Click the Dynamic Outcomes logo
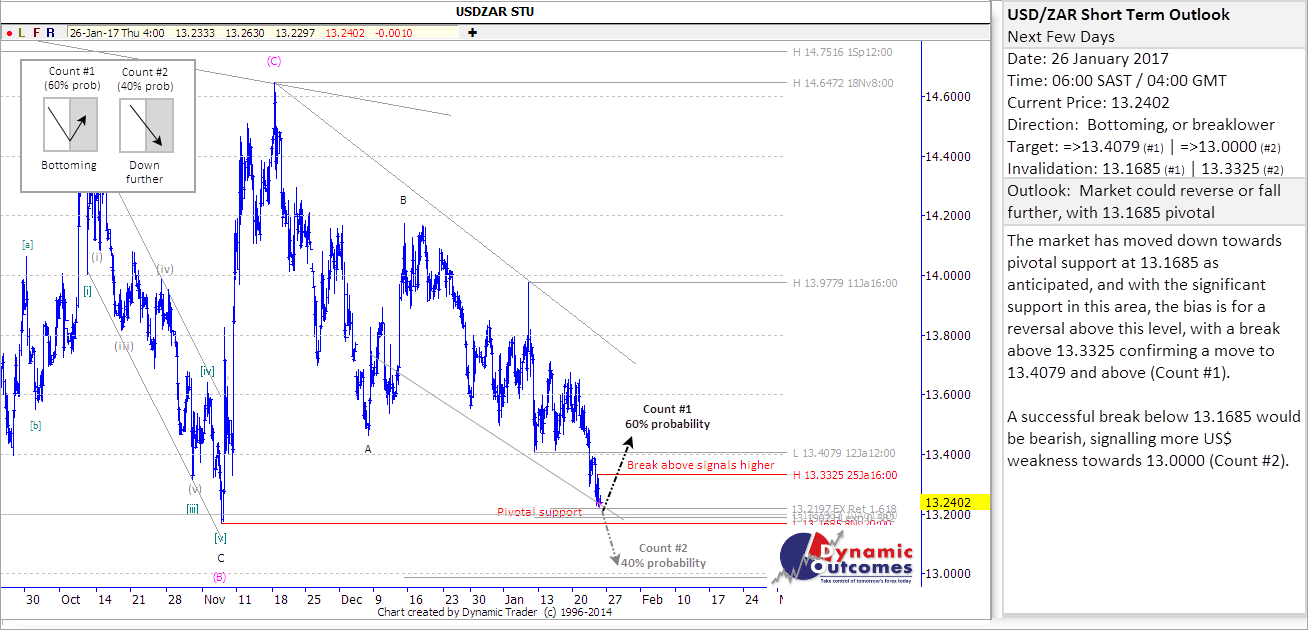The image size is (1308, 630). [846, 558]
